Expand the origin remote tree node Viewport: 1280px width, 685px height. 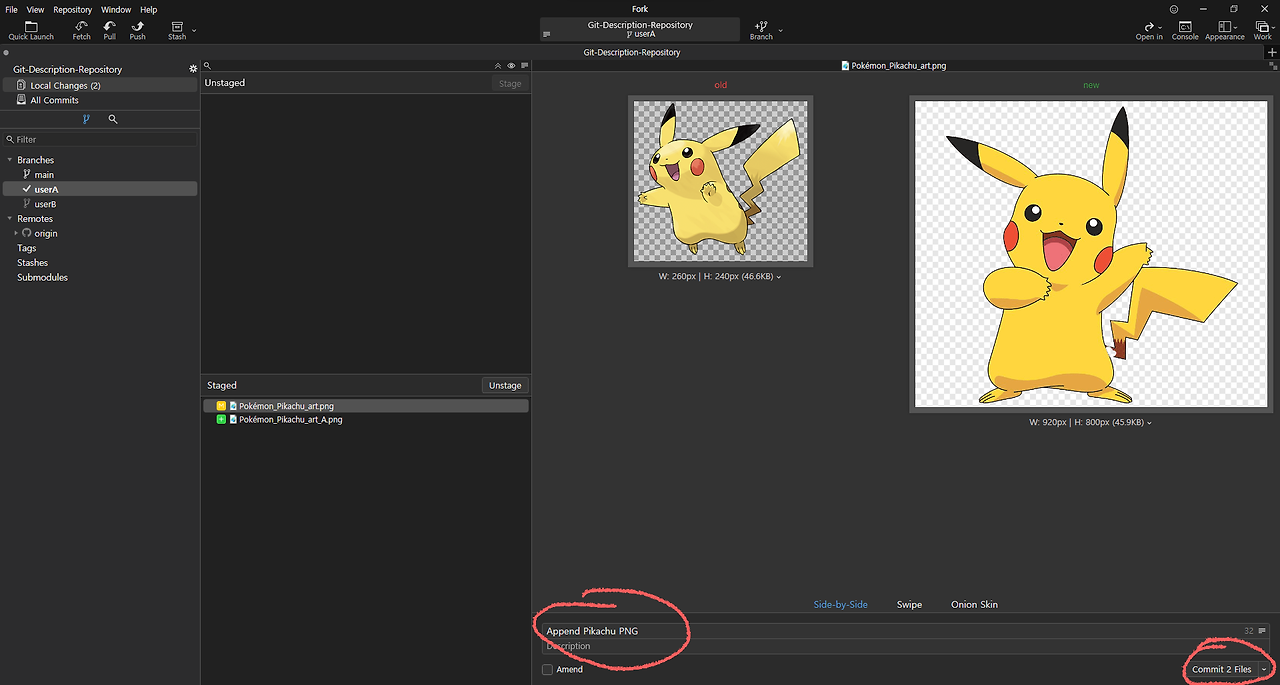pyautogui.click(x=16, y=233)
